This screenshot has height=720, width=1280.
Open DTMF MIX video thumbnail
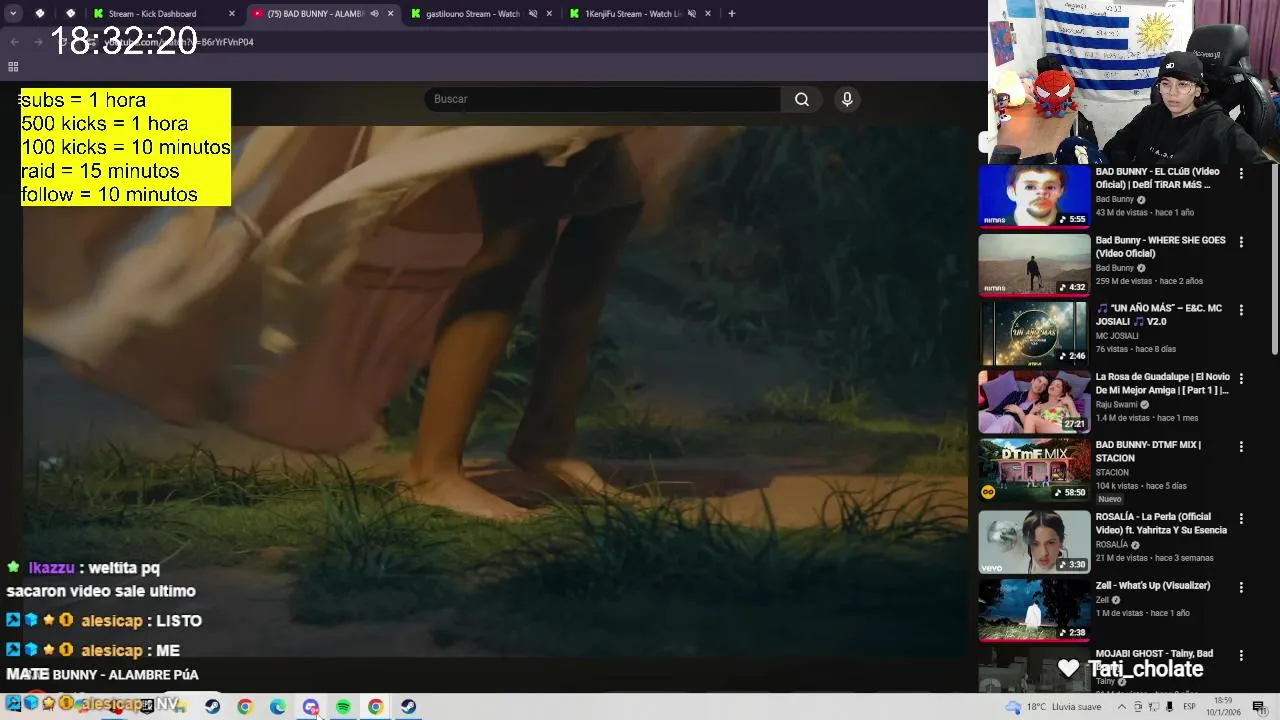tap(1034, 470)
